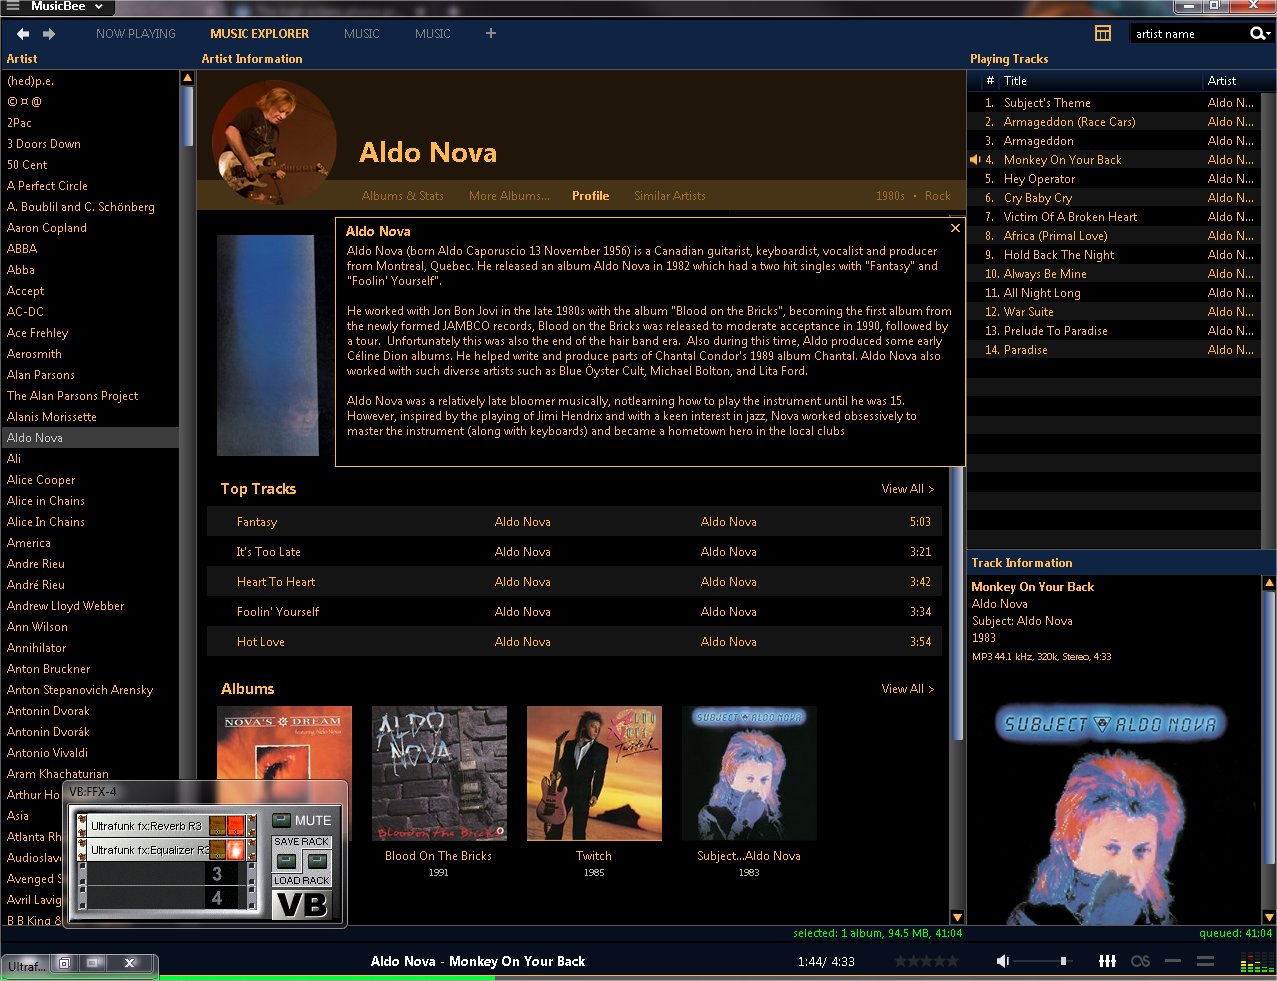Maximize the Ultrafunk minimized window
This screenshot has height=981, width=1277.
coord(93,964)
